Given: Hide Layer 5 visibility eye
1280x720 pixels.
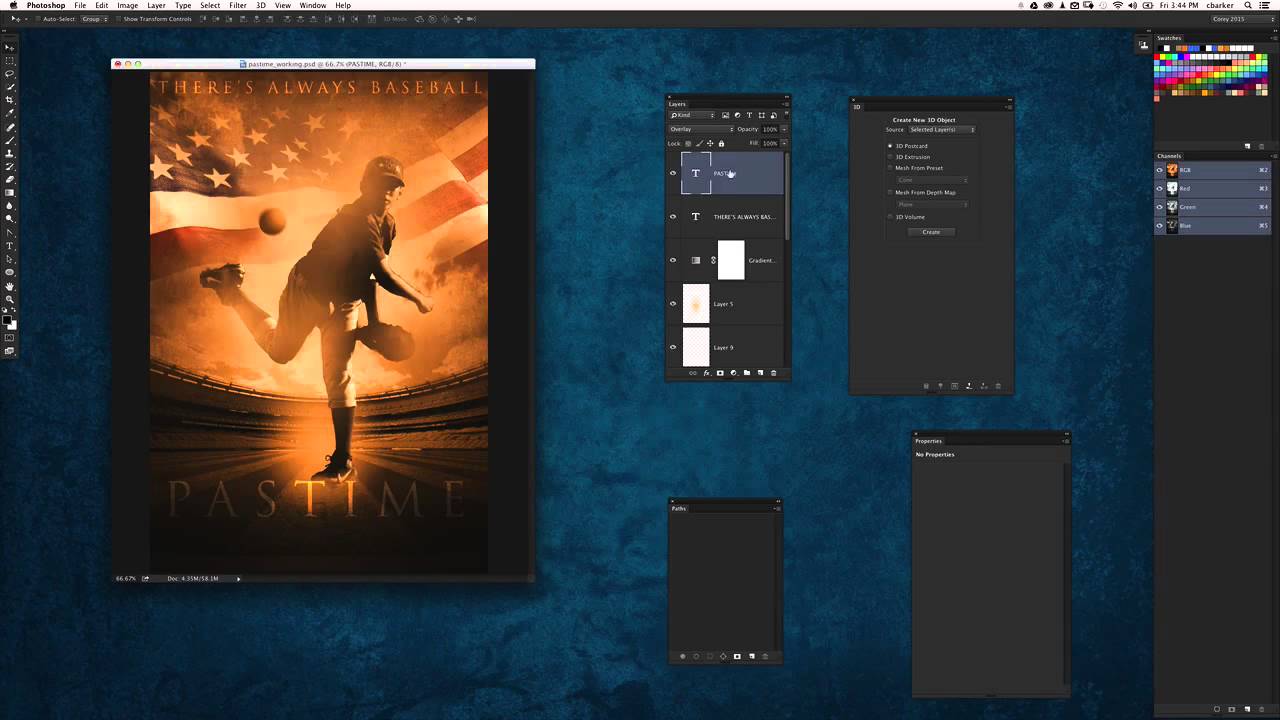Looking at the screenshot, I should click(x=672, y=304).
